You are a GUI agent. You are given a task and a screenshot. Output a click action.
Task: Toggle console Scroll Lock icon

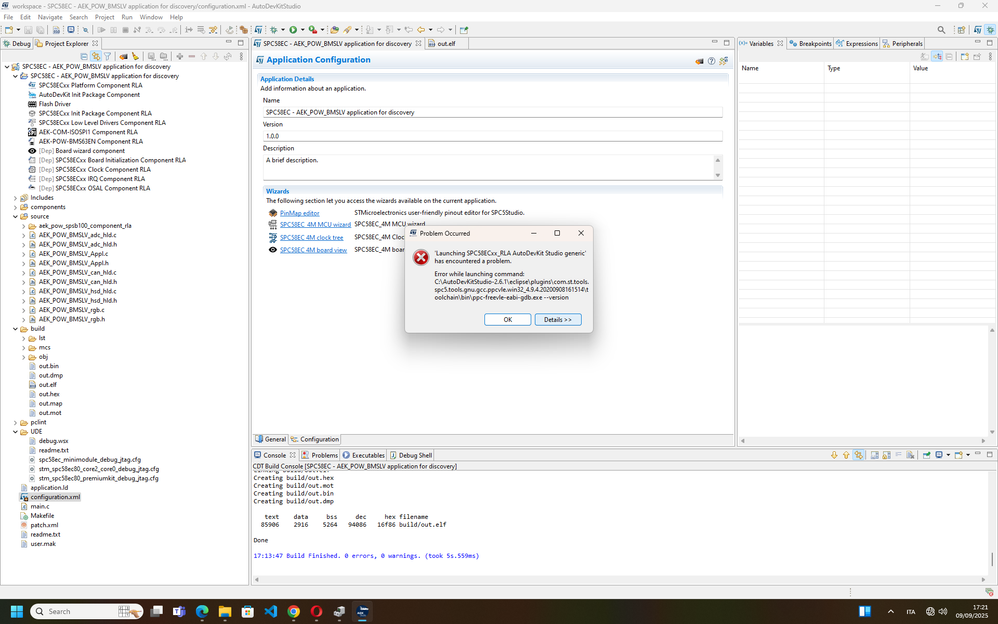[x=886, y=455]
